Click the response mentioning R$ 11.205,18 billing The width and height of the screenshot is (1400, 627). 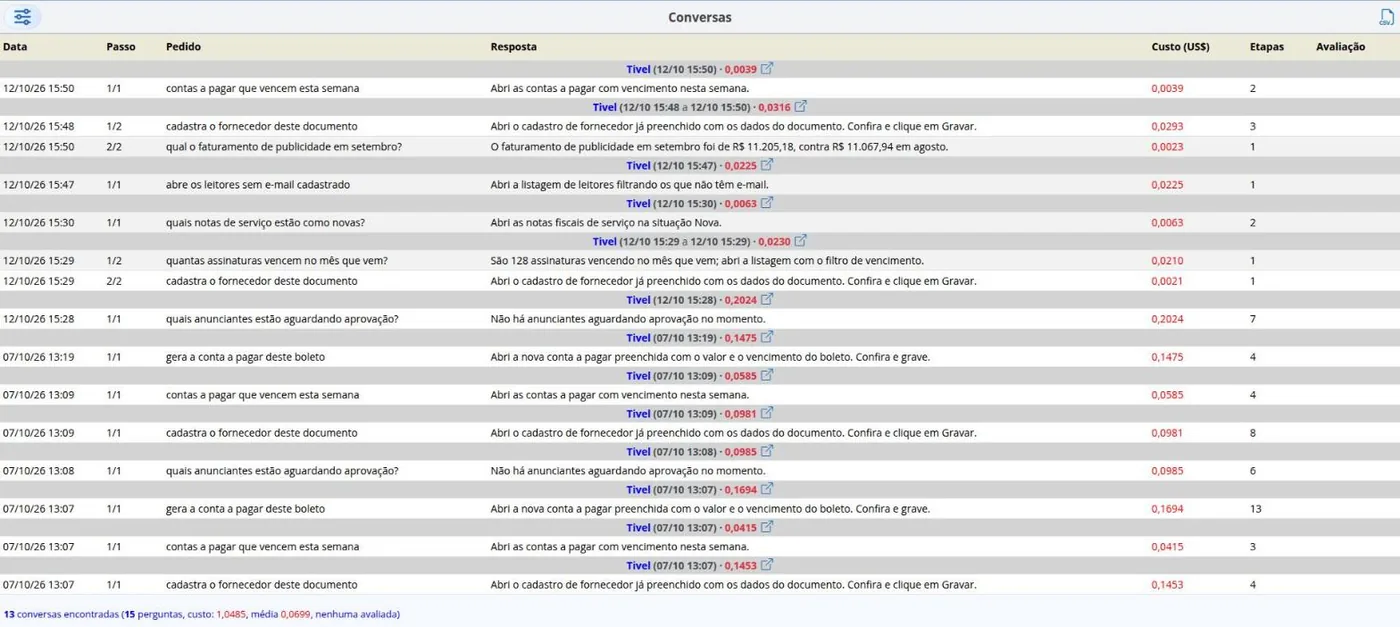click(719, 146)
